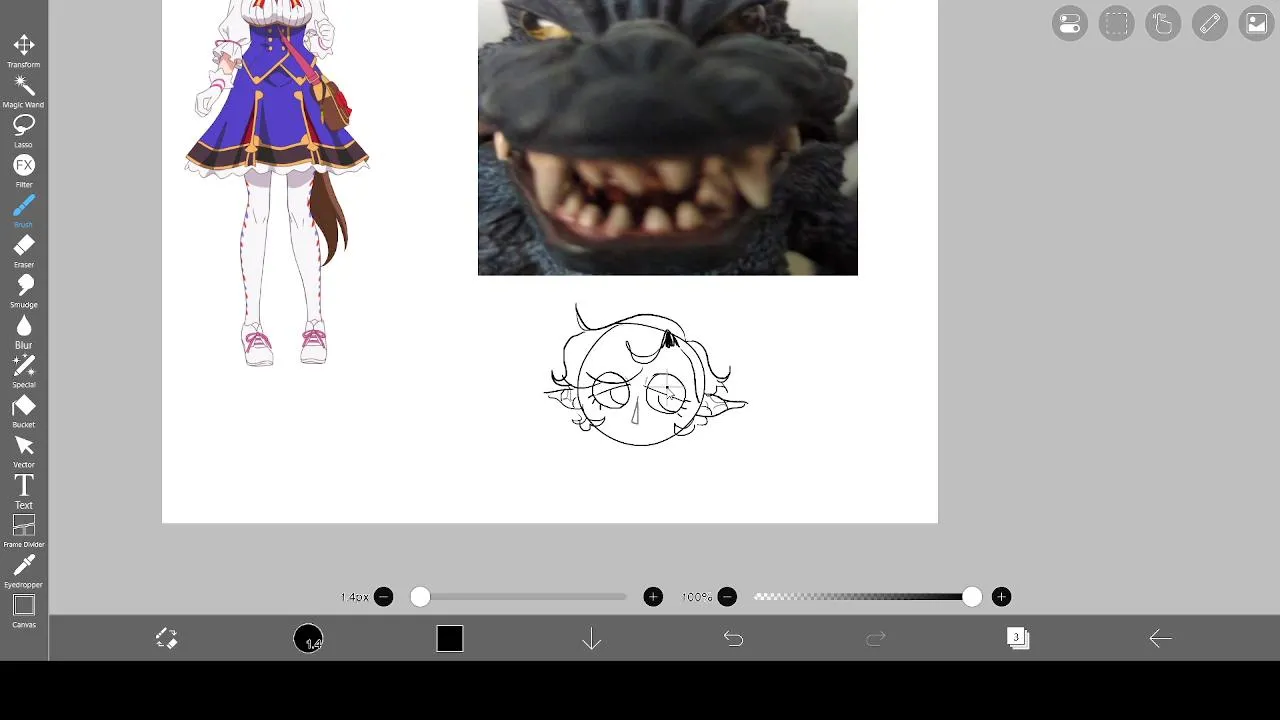
Task: Toggle the view menu switch icon
Action: [1070, 23]
